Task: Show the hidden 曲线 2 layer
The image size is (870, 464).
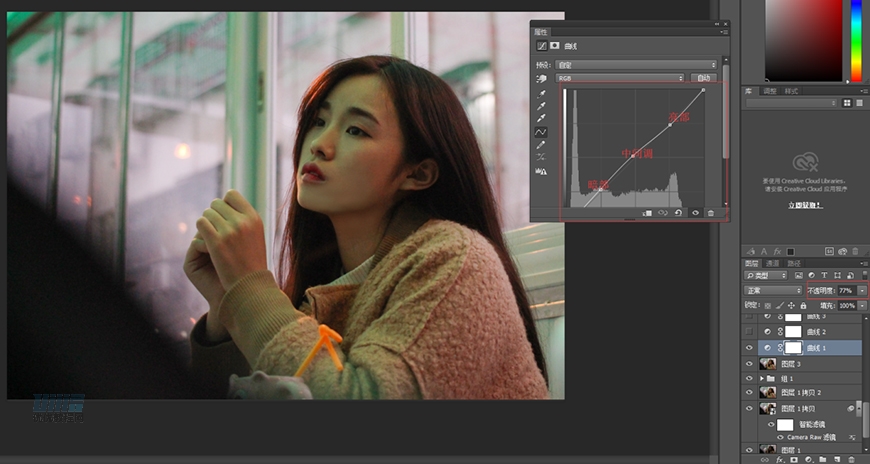Action: click(x=751, y=331)
